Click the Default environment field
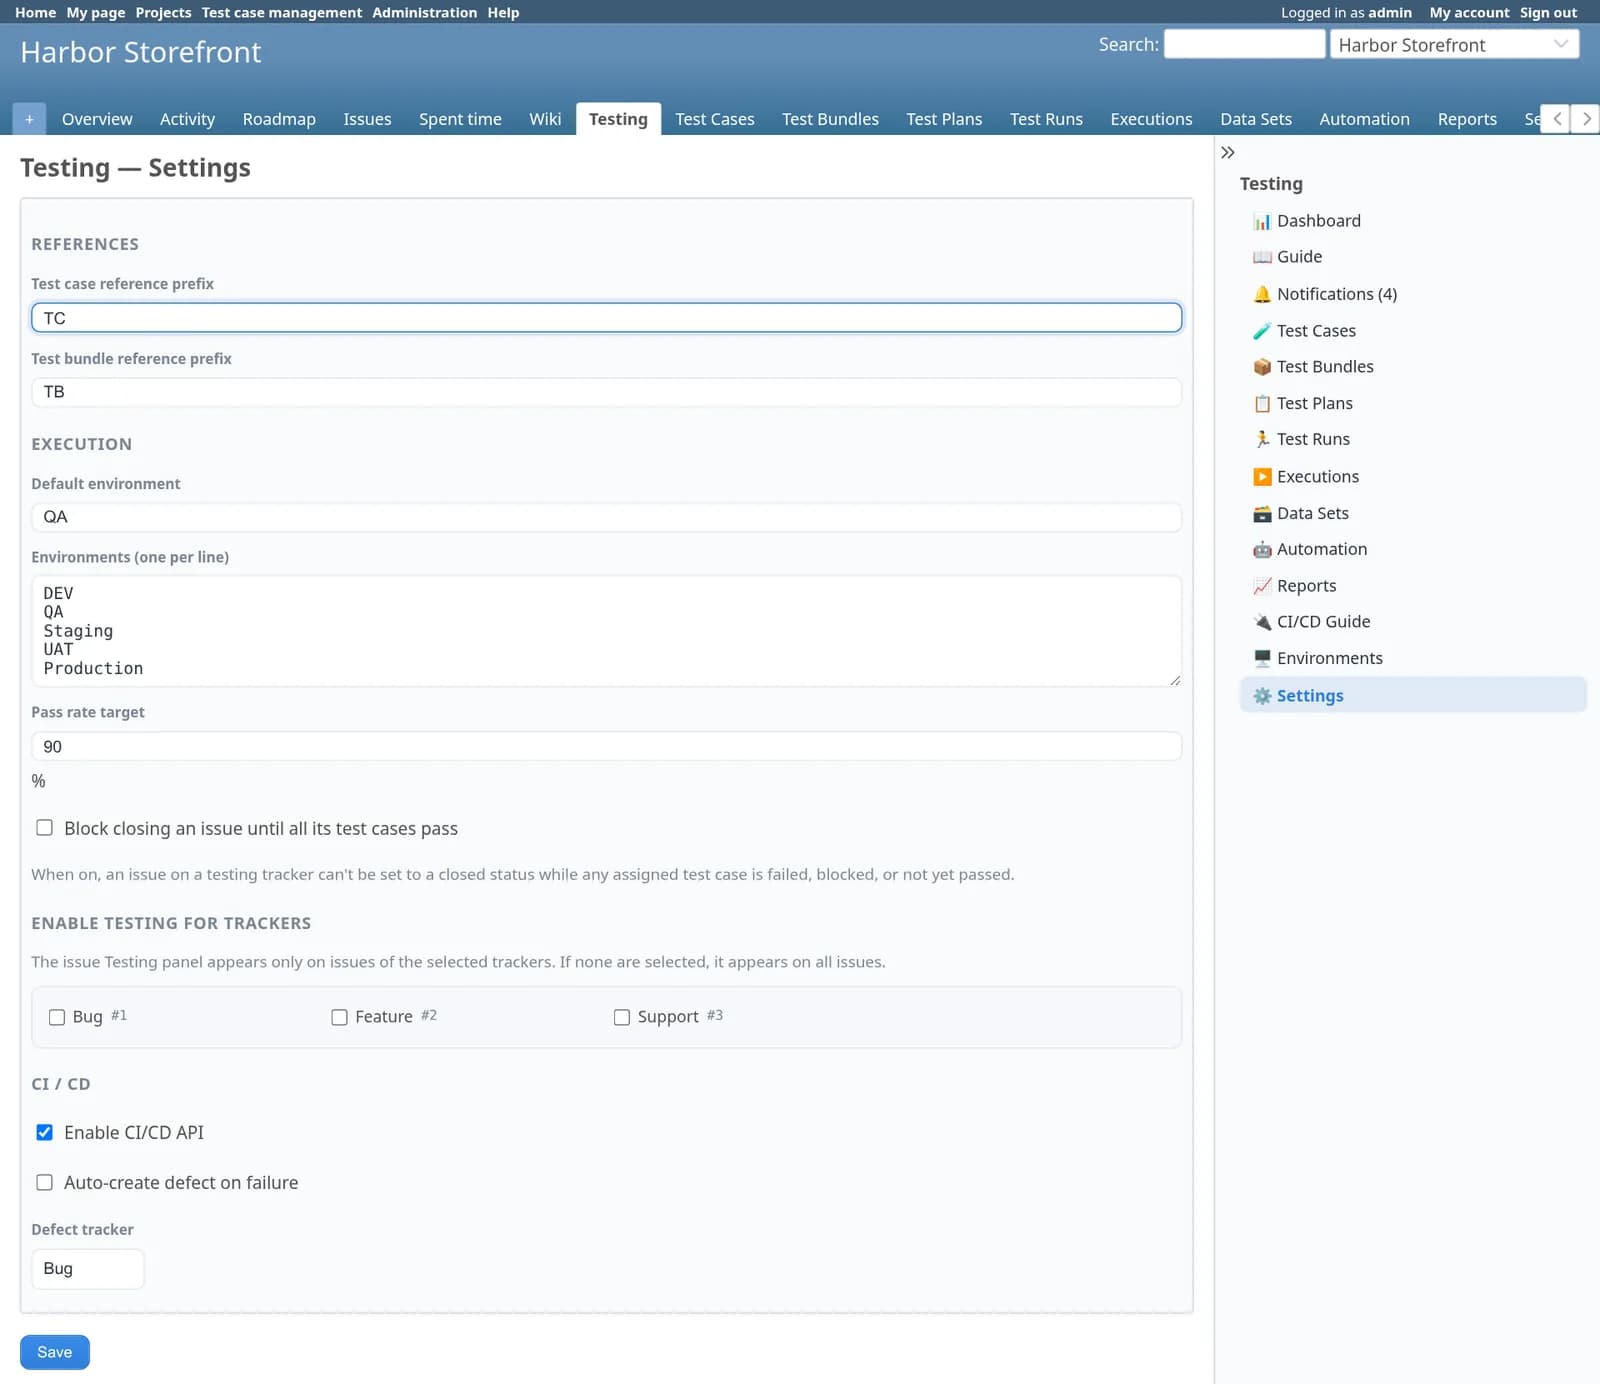The width and height of the screenshot is (1600, 1384). coord(606,517)
